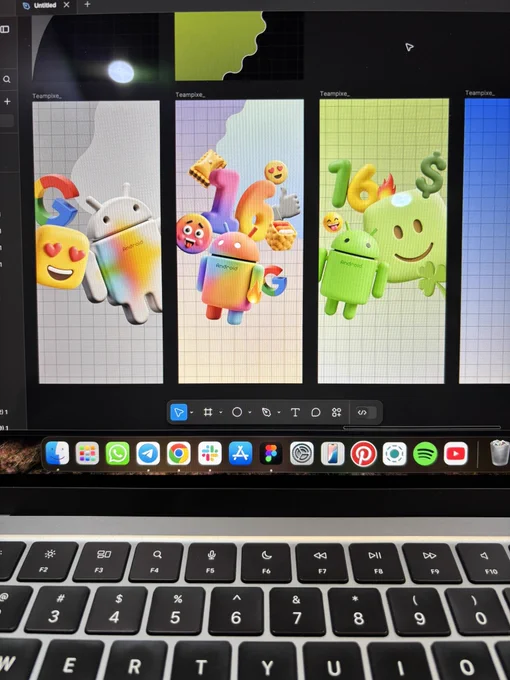Open the Move tool options dropdown arrow
The width and height of the screenshot is (510, 680).
(192, 412)
